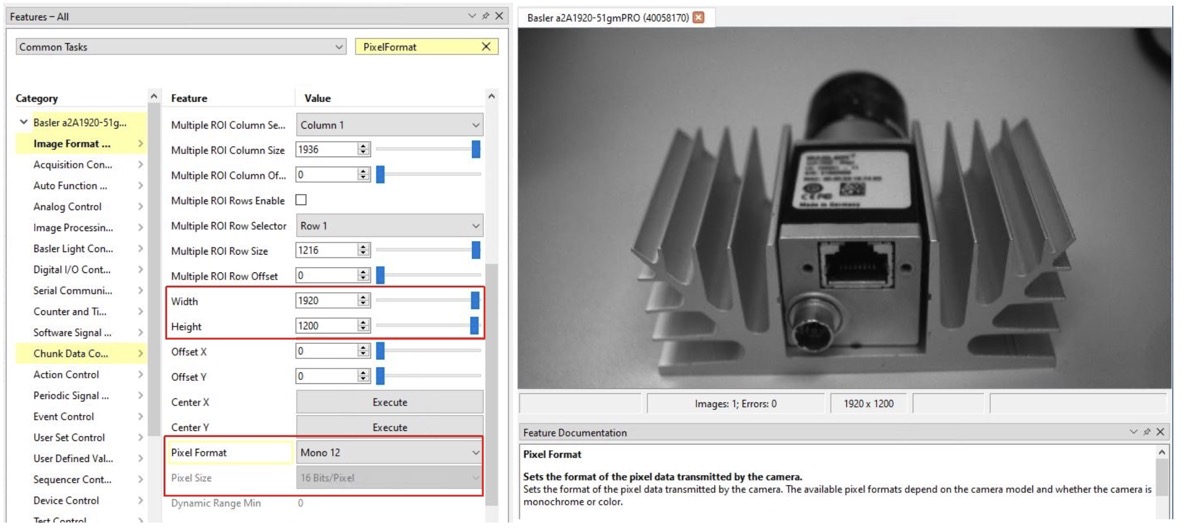
Task: Select Action Control category
Action: tap(67, 374)
